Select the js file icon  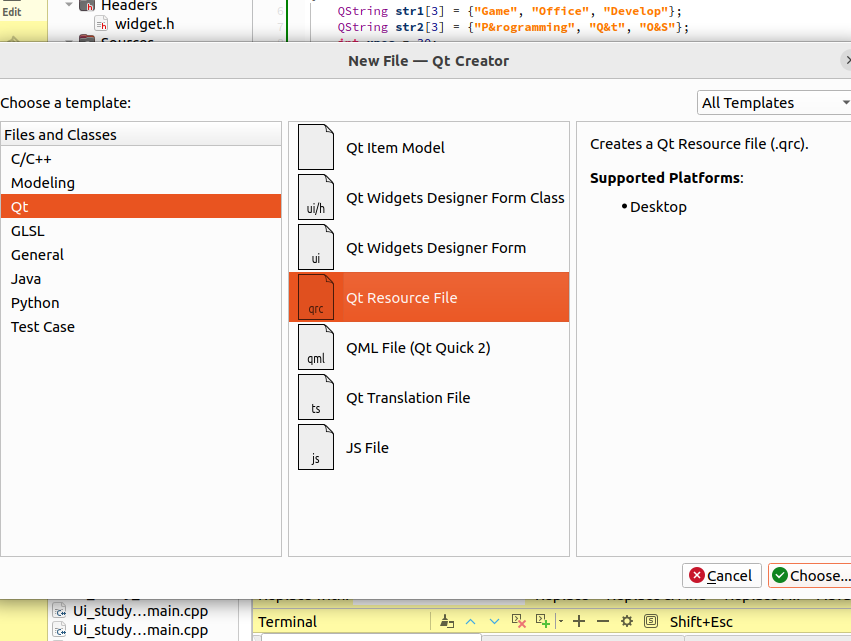click(x=316, y=447)
